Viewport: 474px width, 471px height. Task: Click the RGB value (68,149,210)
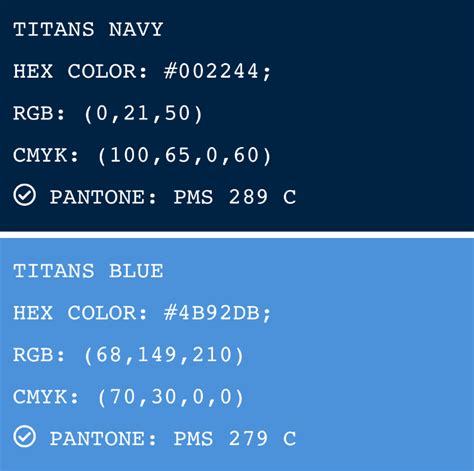(x=164, y=355)
